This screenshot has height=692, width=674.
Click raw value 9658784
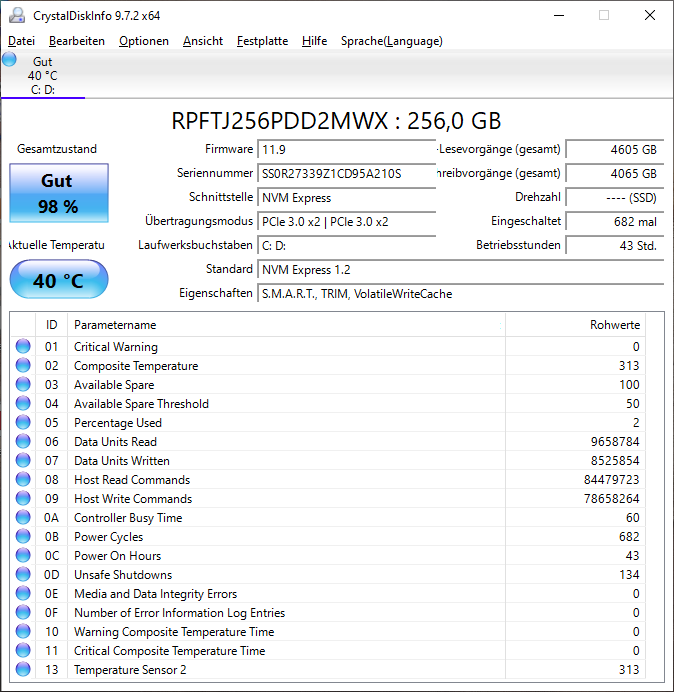point(615,442)
